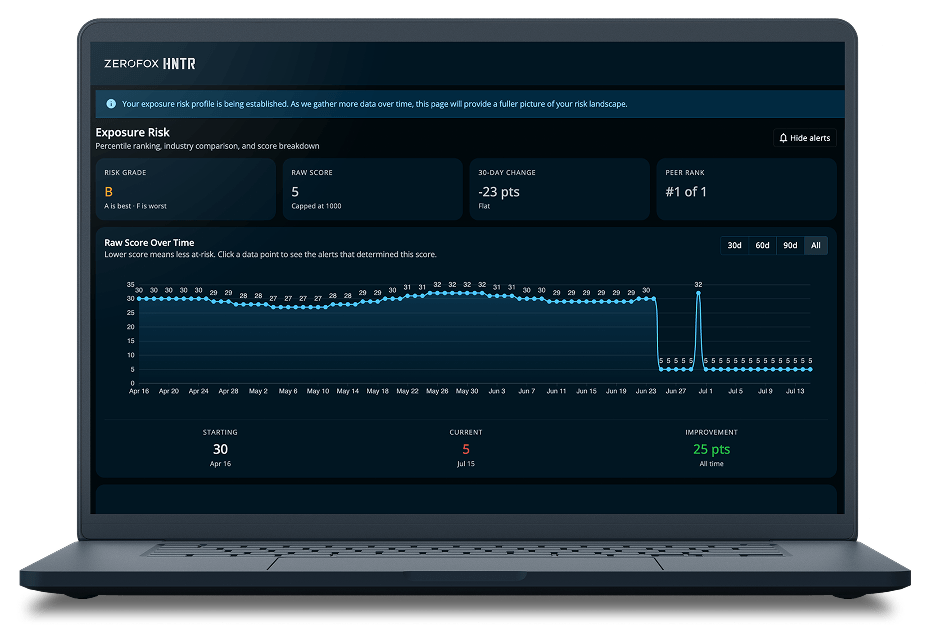This screenshot has height=626, width=937.
Task: Click the first data point at value 5 after Jun 23
Action: click(x=661, y=369)
